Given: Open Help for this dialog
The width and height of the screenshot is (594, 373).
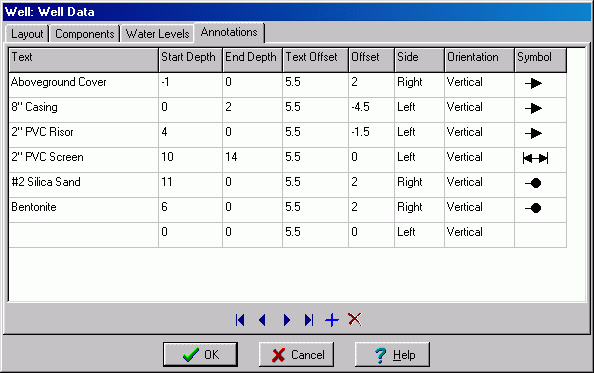Looking at the screenshot, I should tap(392, 354).
